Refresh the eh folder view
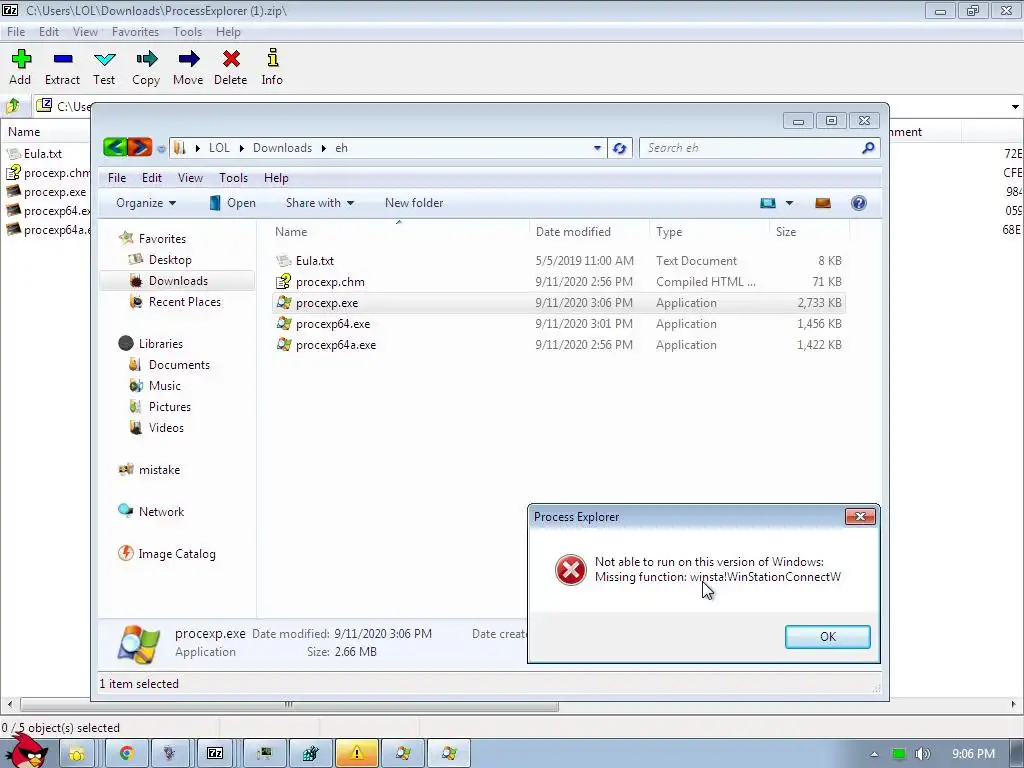Image resolution: width=1024 pixels, height=768 pixels. pos(619,148)
